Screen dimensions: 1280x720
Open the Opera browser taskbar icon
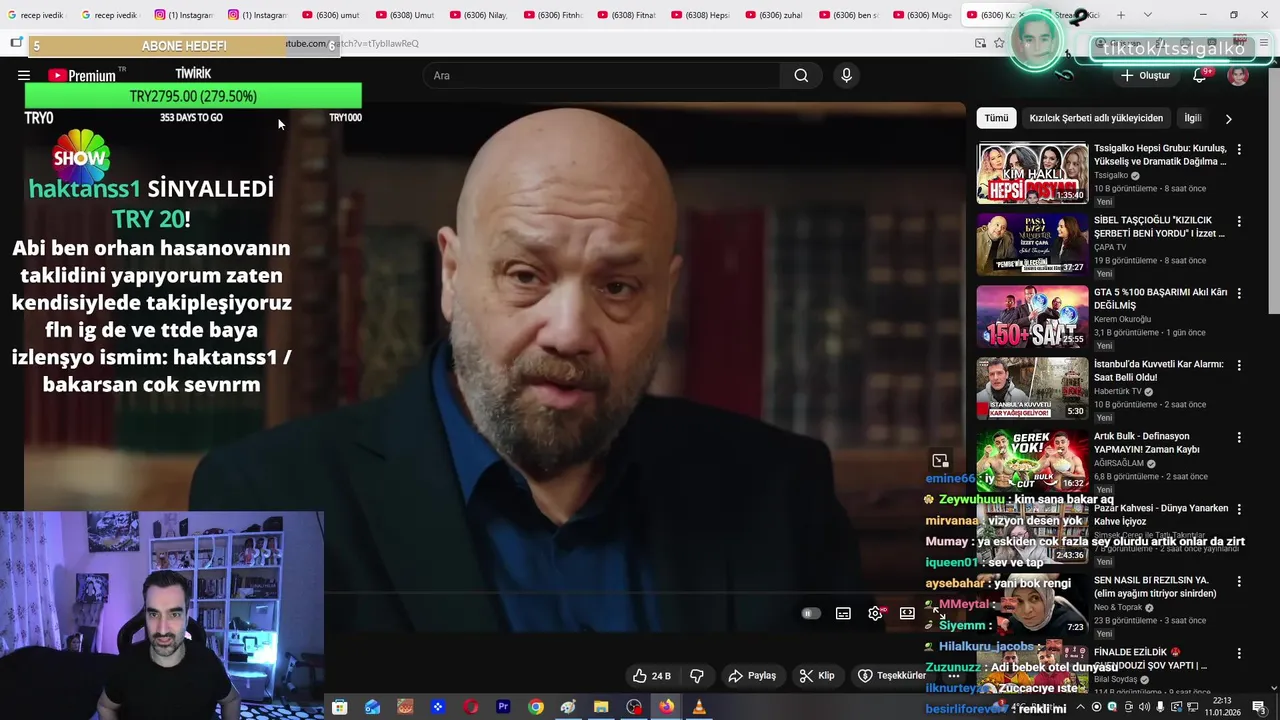471,707
